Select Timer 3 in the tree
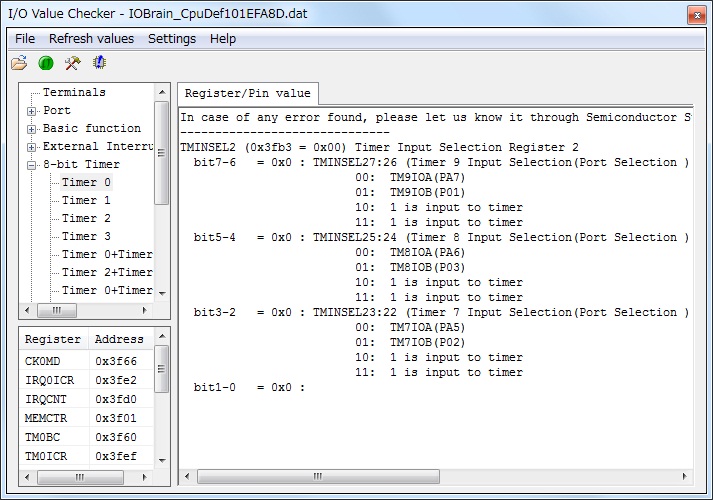The image size is (713, 500). coord(86,236)
